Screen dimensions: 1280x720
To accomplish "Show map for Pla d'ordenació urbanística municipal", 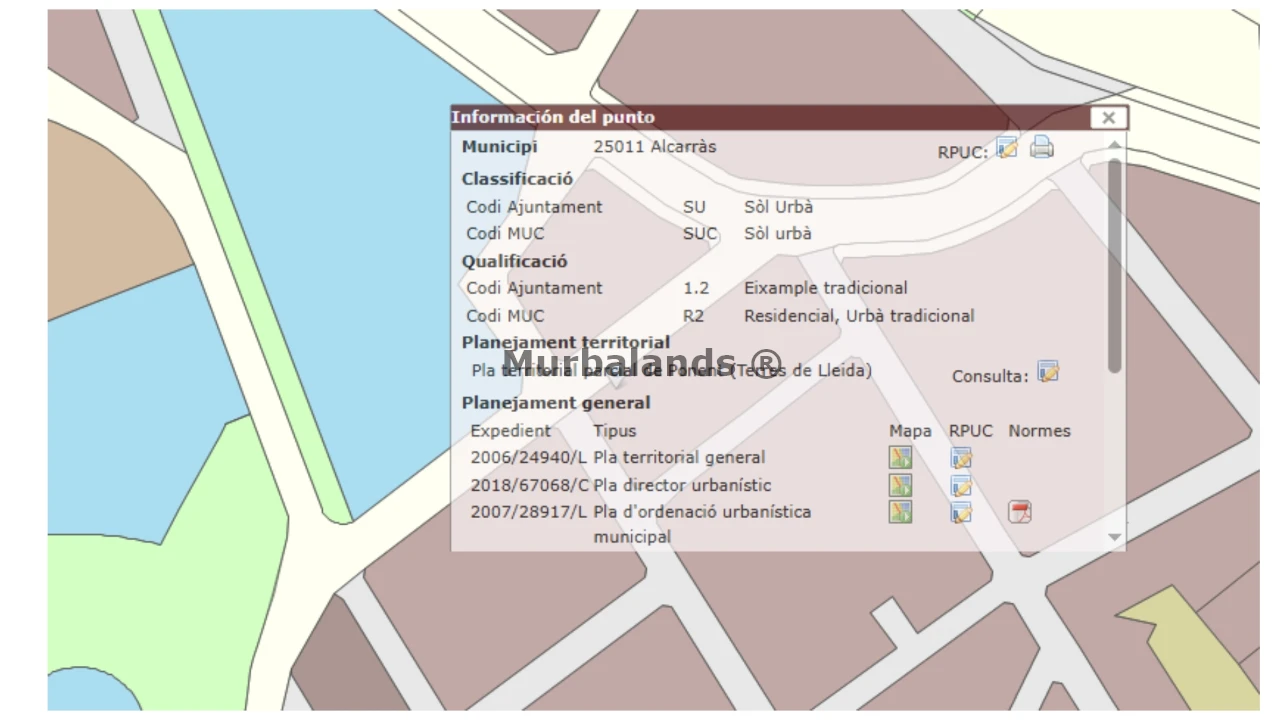I will pos(901,512).
